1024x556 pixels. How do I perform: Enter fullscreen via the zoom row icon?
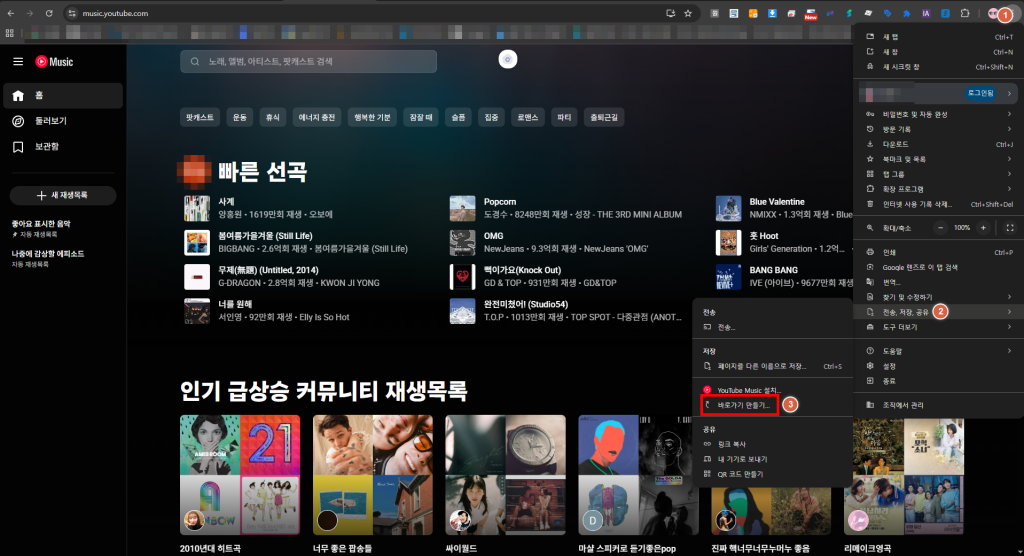1010,228
